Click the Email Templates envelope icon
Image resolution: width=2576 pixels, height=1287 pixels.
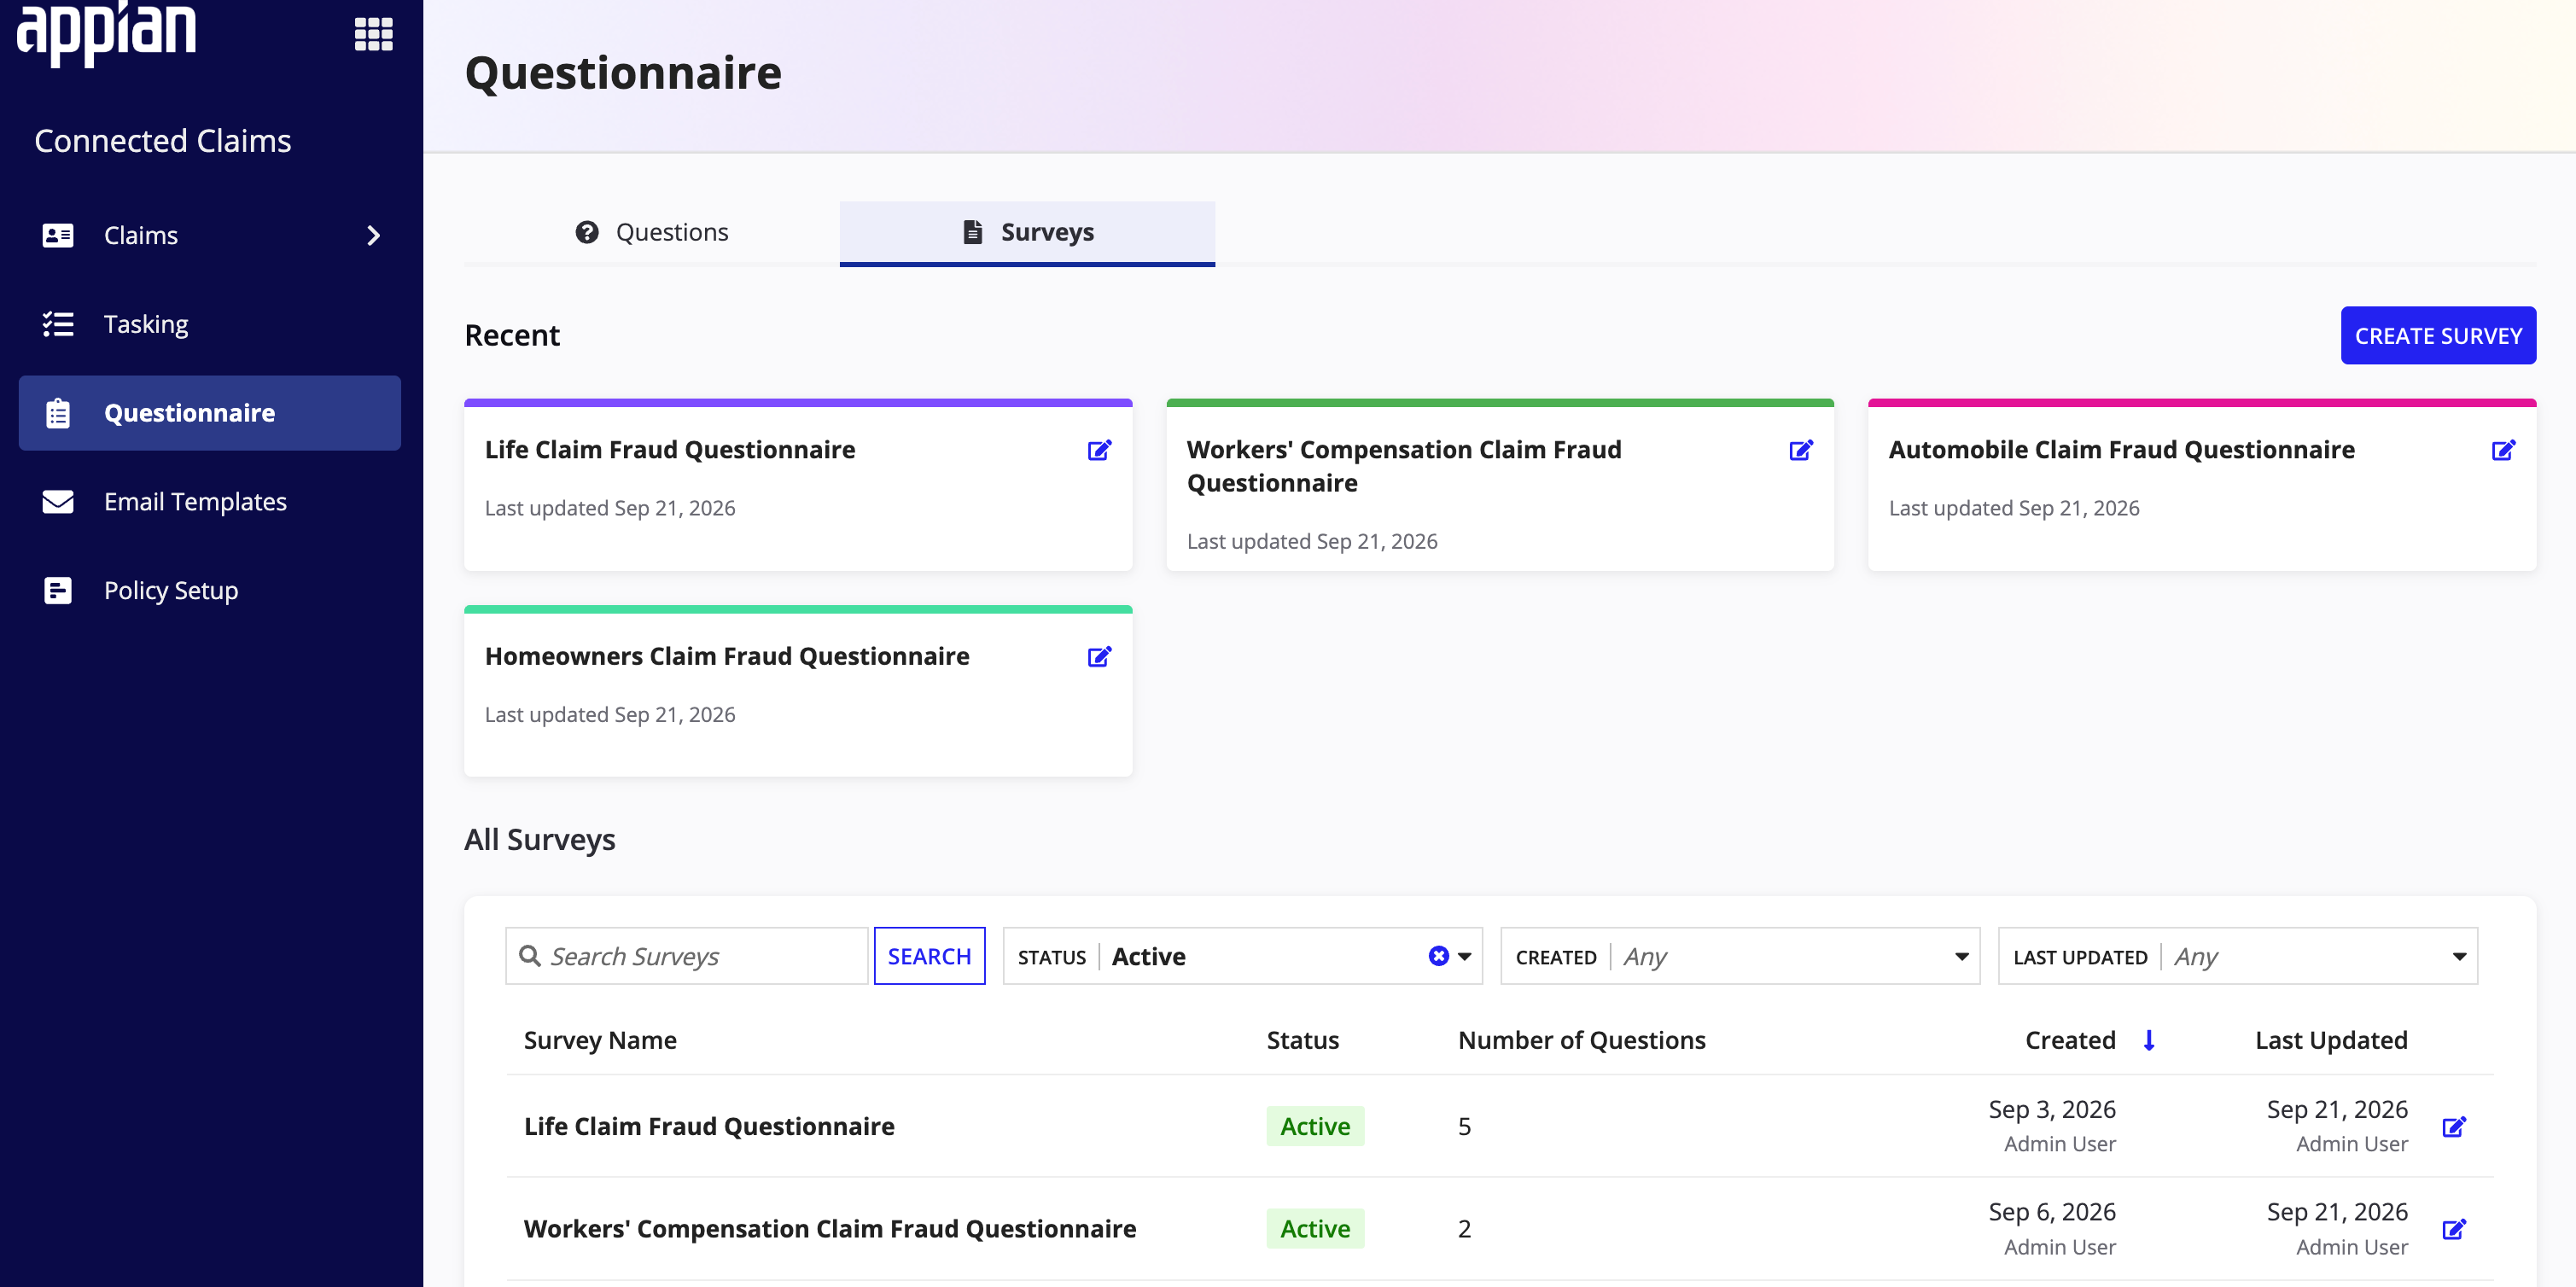click(58, 501)
